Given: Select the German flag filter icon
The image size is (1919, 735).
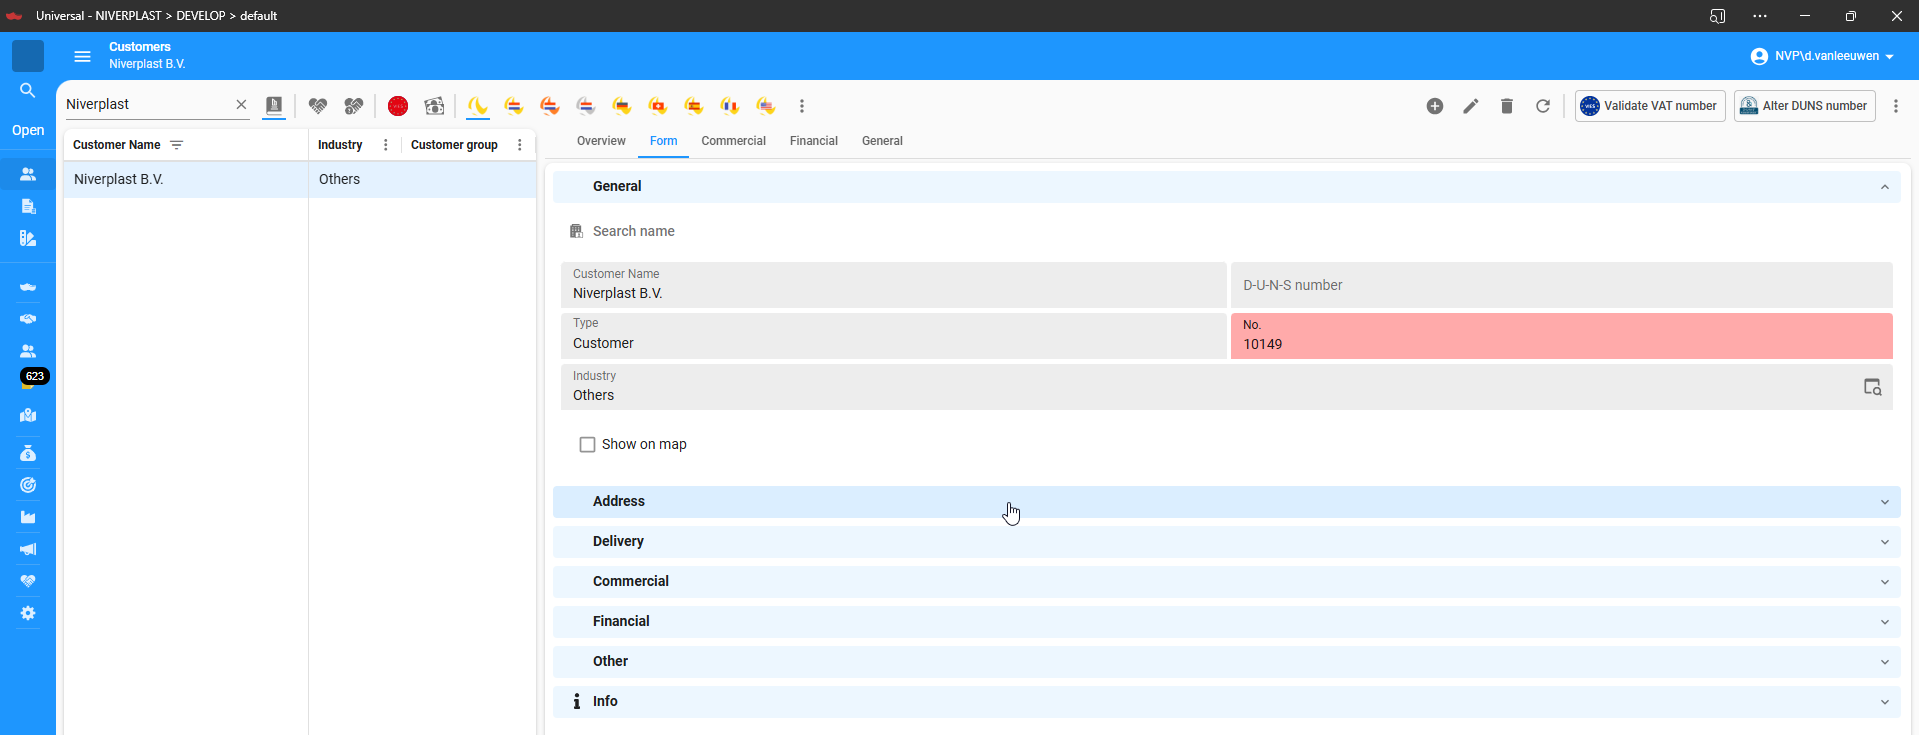Looking at the screenshot, I should 622,106.
